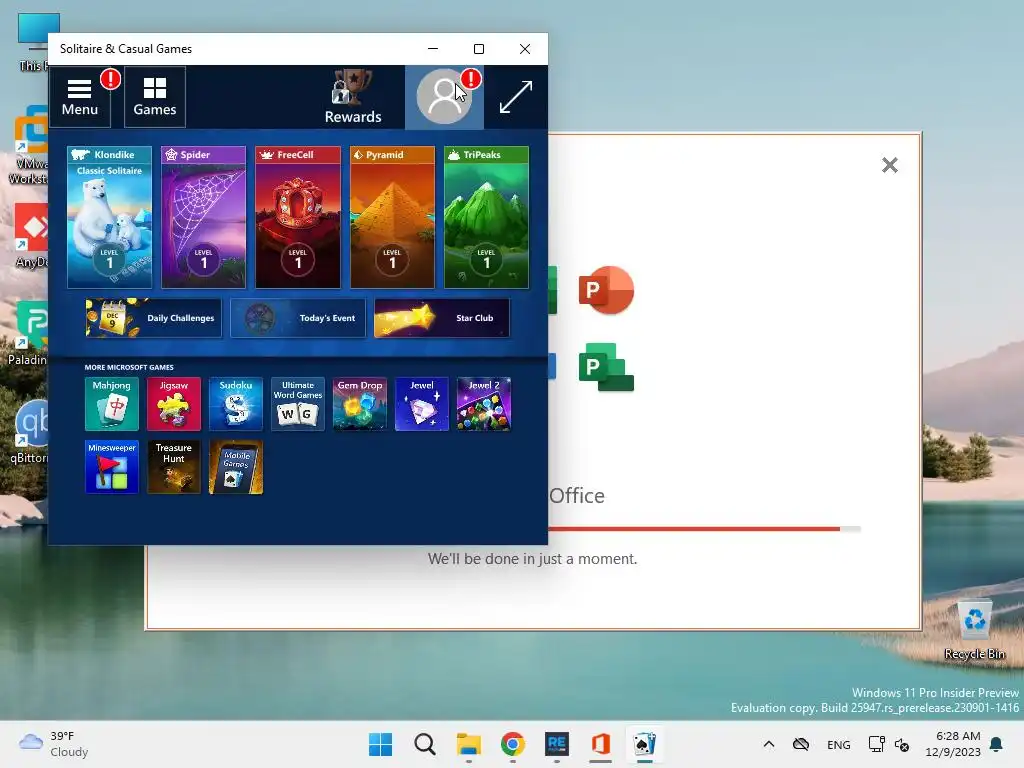
Task: Switch to Office installer in taskbar
Action: pyautogui.click(x=601, y=744)
